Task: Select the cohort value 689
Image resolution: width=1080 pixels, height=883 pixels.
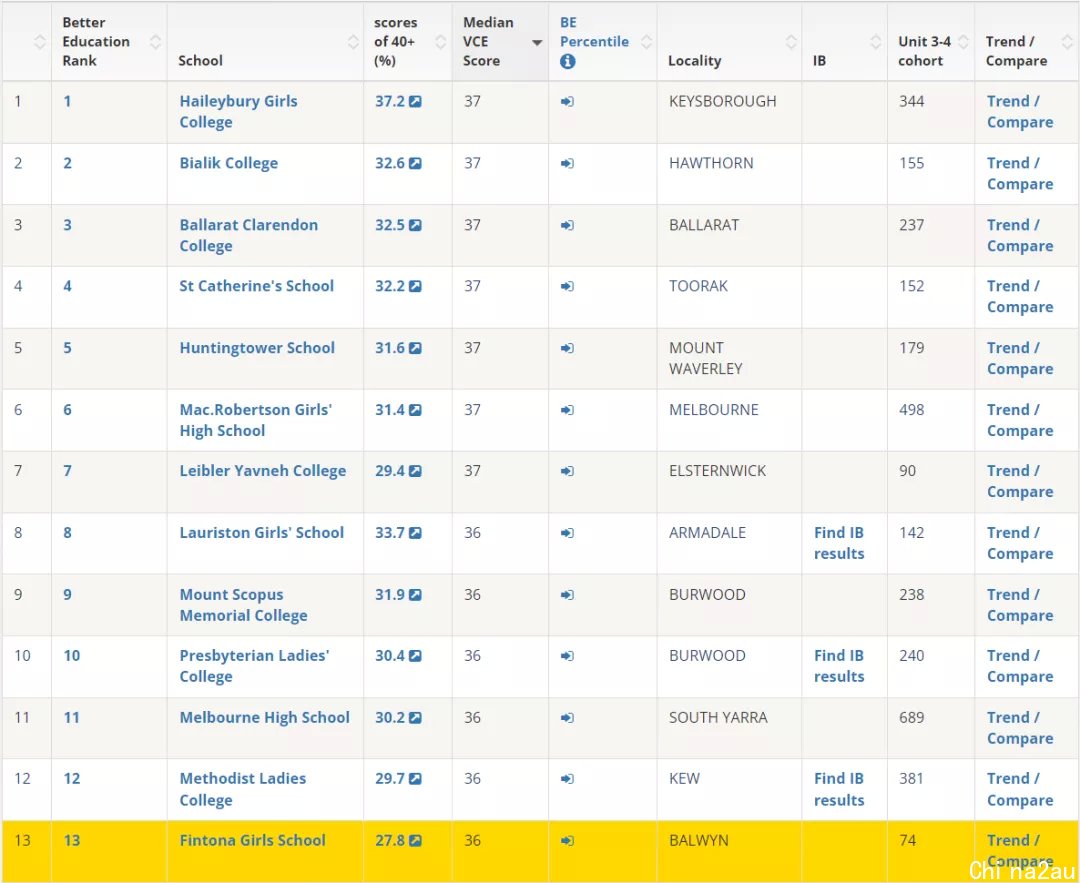Action: coord(912,717)
